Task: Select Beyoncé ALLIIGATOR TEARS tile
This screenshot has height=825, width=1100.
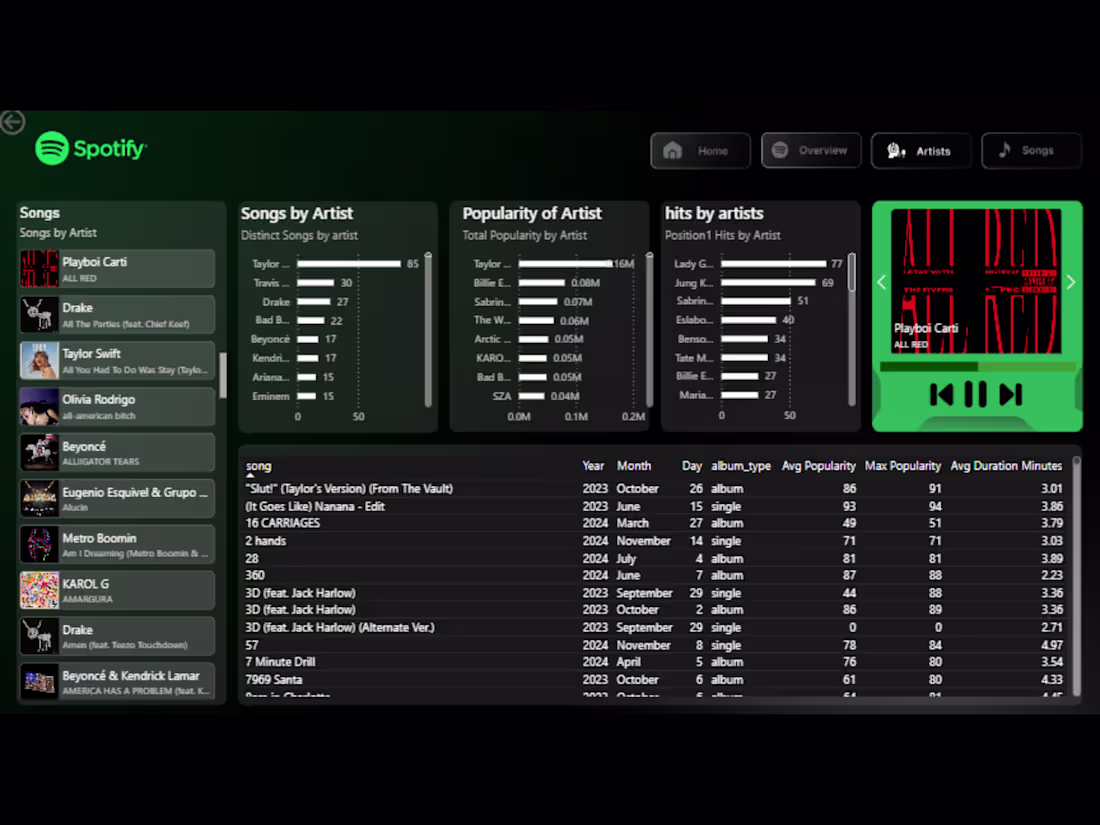Action: pyautogui.click(x=116, y=452)
